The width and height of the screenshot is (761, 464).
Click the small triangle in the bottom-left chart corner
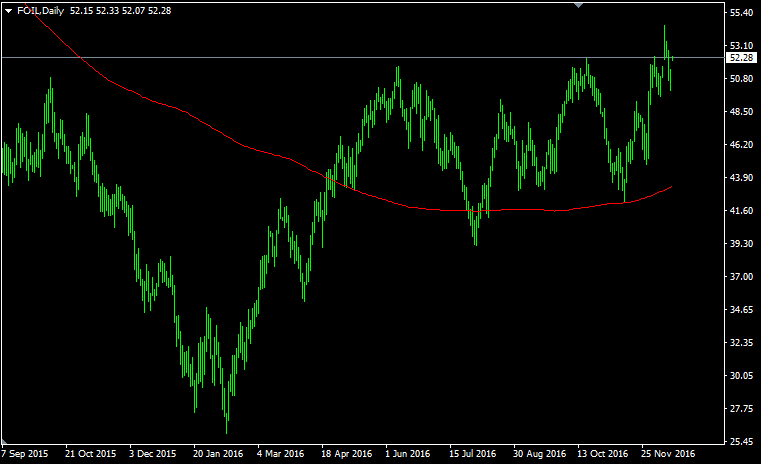(x=4, y=442)
